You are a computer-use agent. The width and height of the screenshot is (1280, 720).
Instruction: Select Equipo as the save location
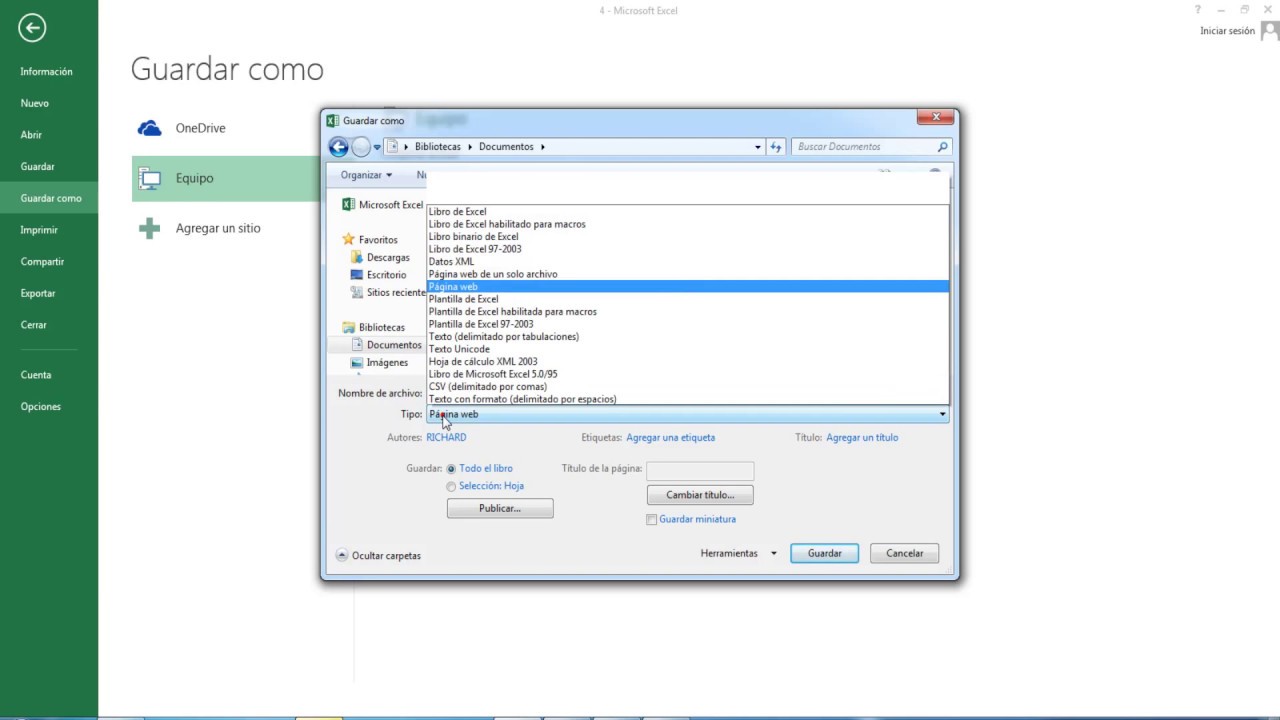[x=225, y=178]
